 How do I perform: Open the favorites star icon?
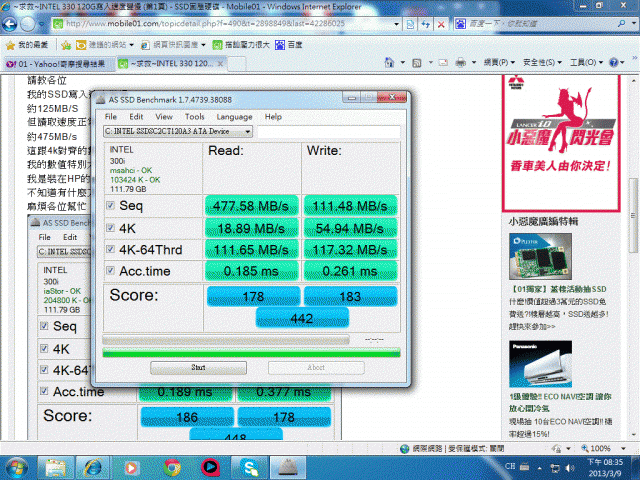[x=11, y=45]
